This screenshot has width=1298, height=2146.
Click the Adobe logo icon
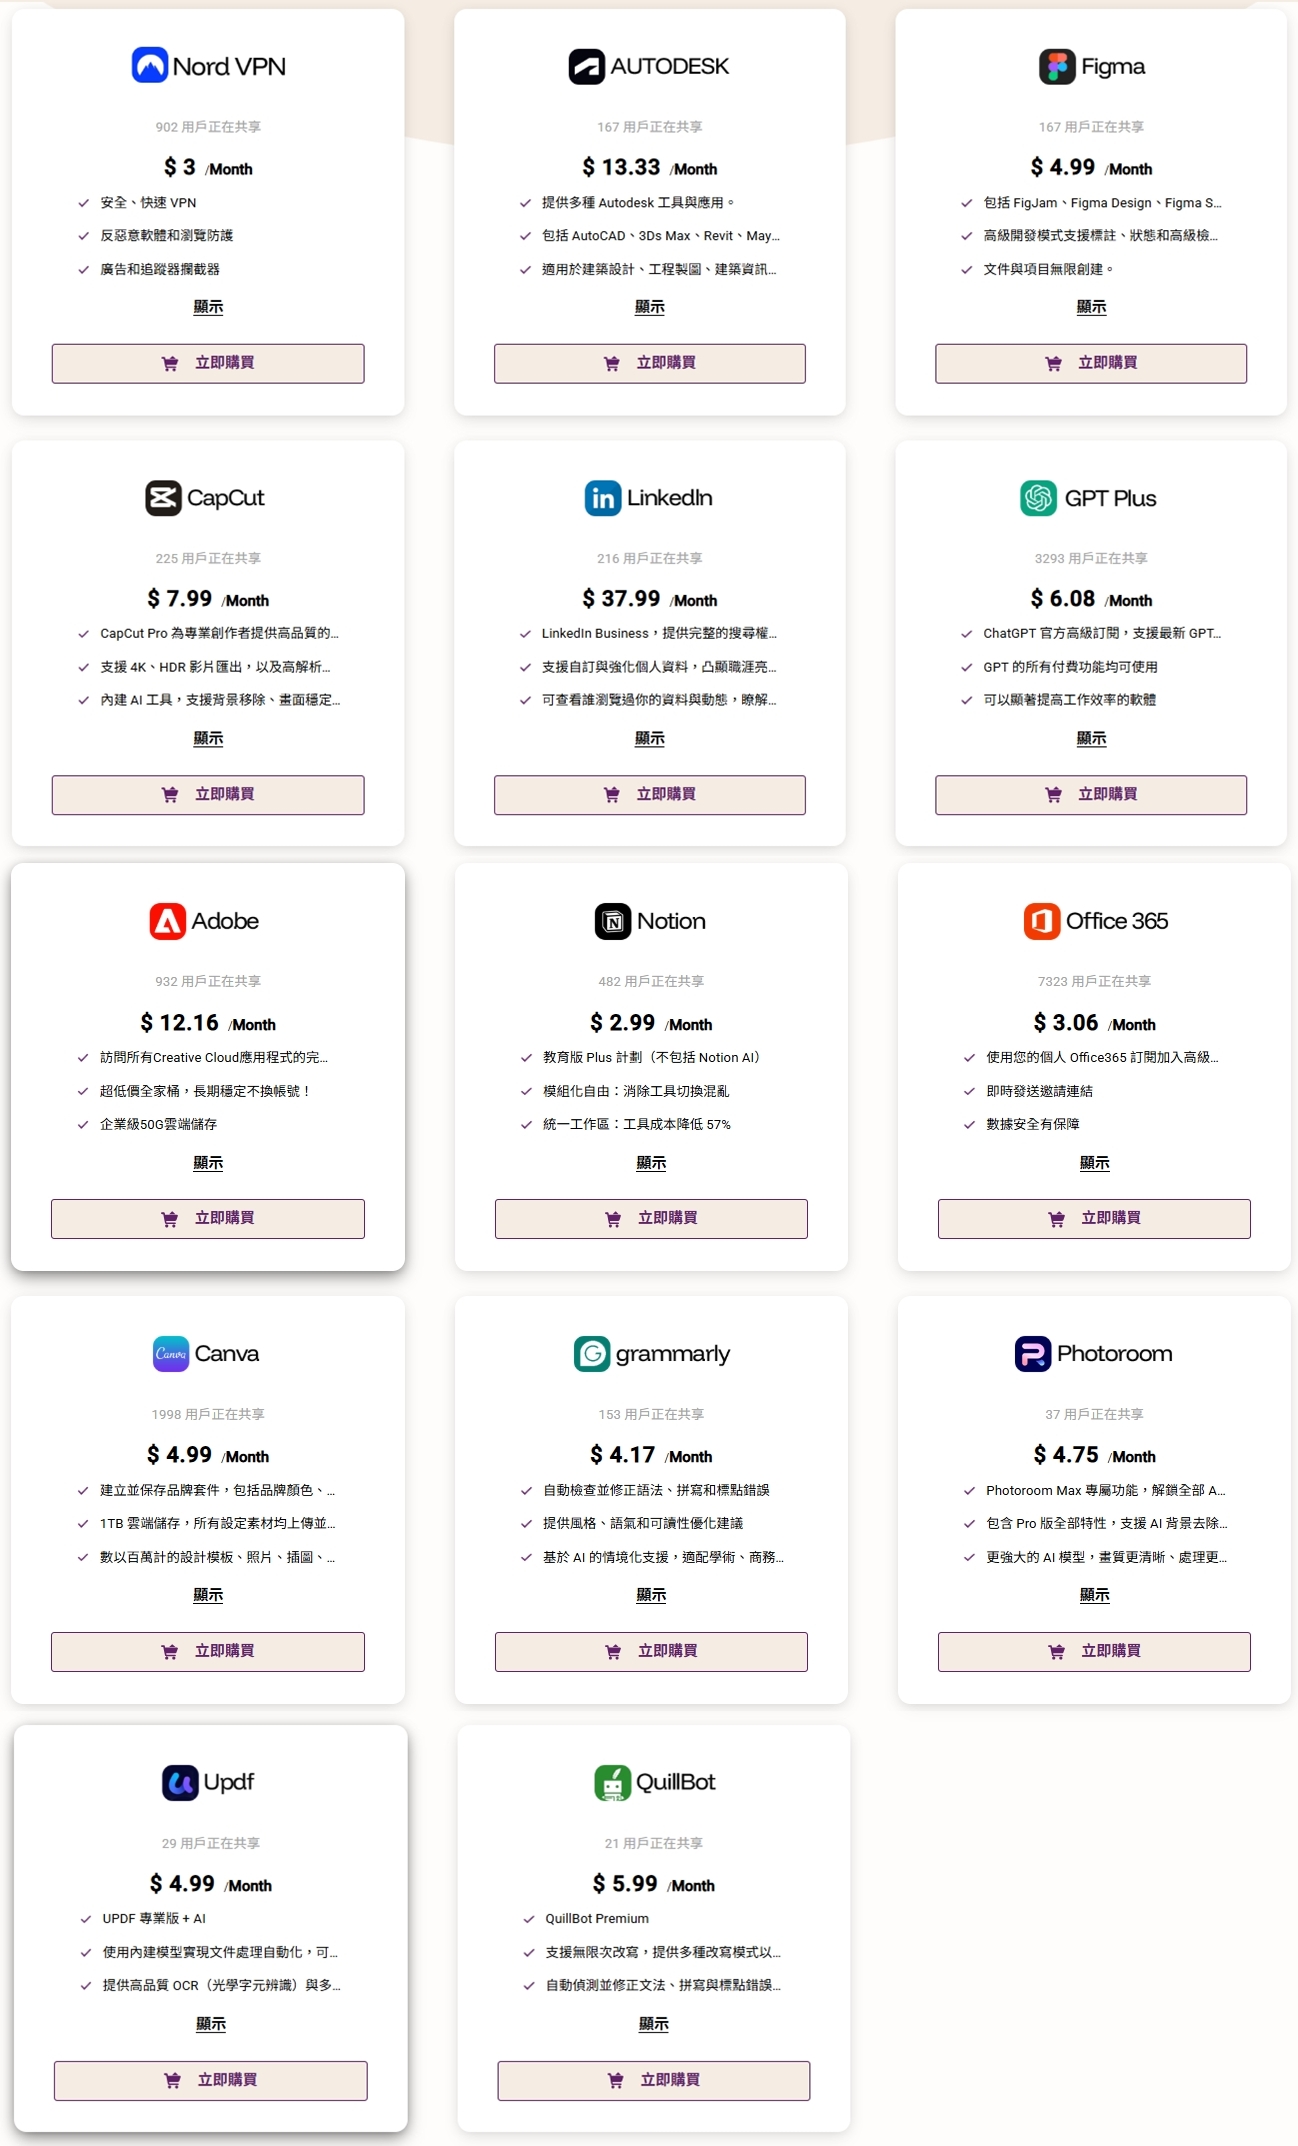(x=168, y=921)
